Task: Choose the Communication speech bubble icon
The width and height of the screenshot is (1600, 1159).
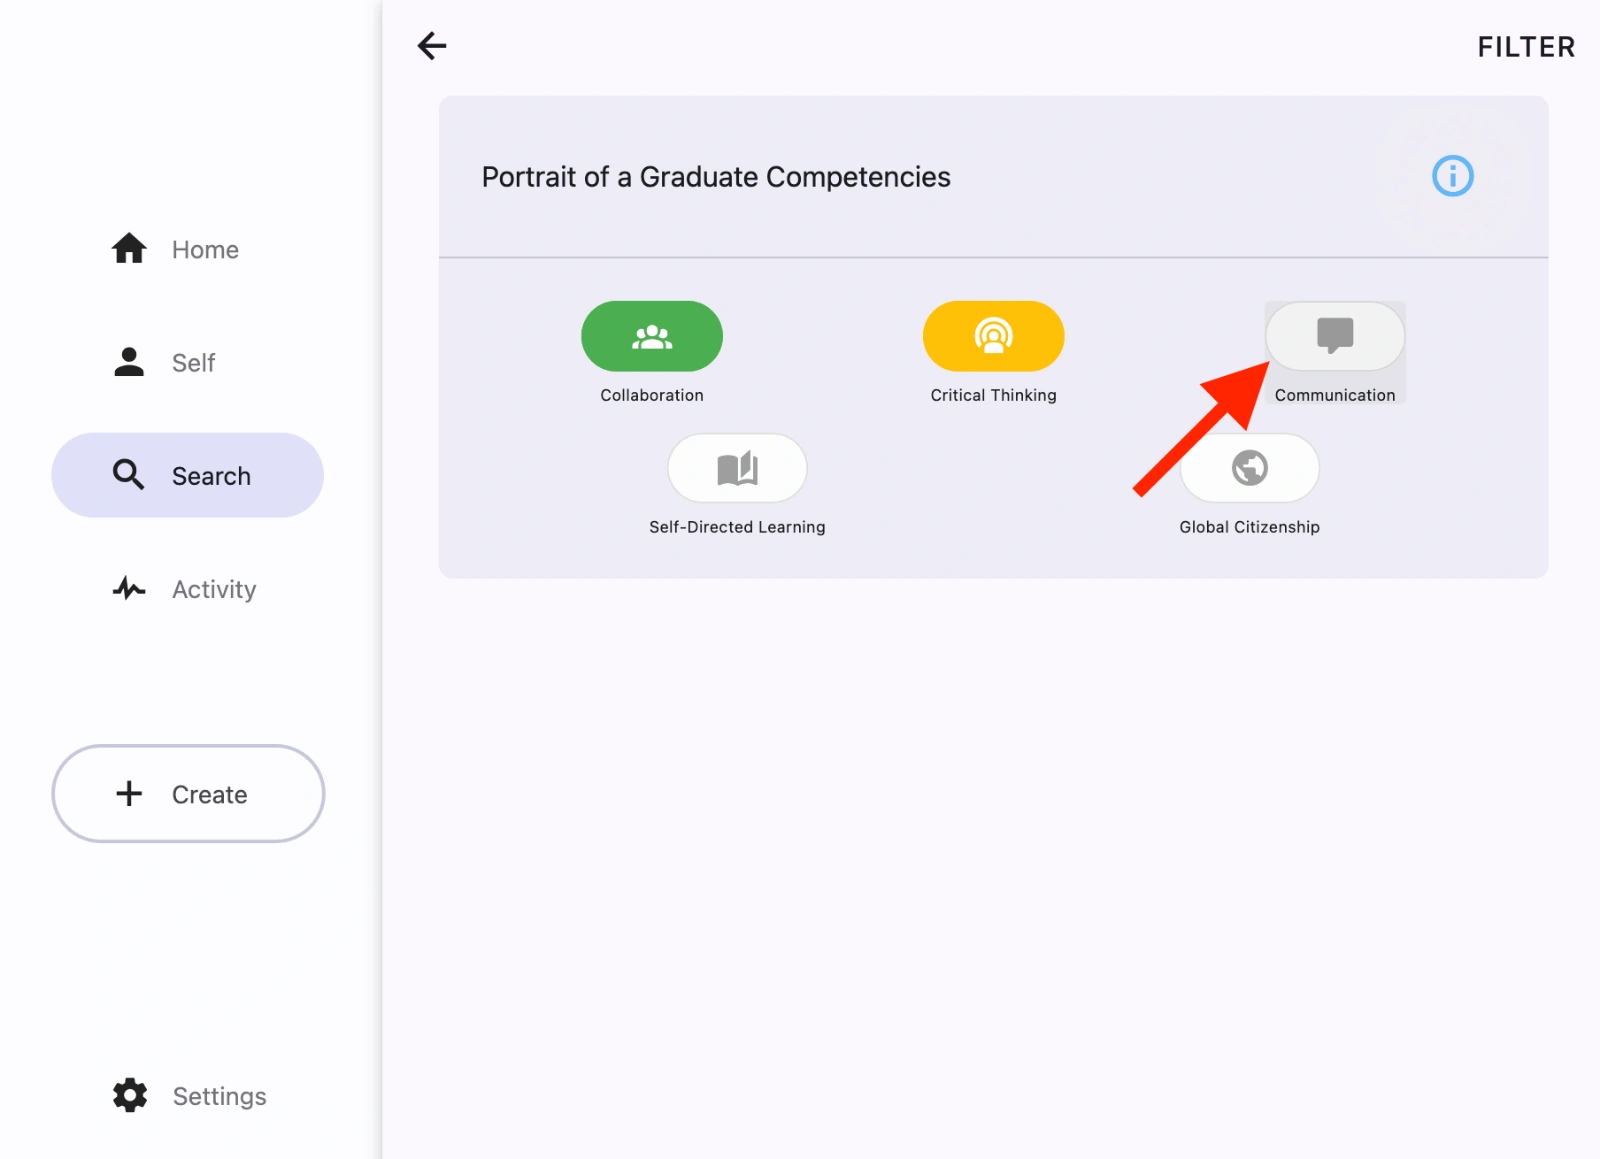Action: 1334,336
